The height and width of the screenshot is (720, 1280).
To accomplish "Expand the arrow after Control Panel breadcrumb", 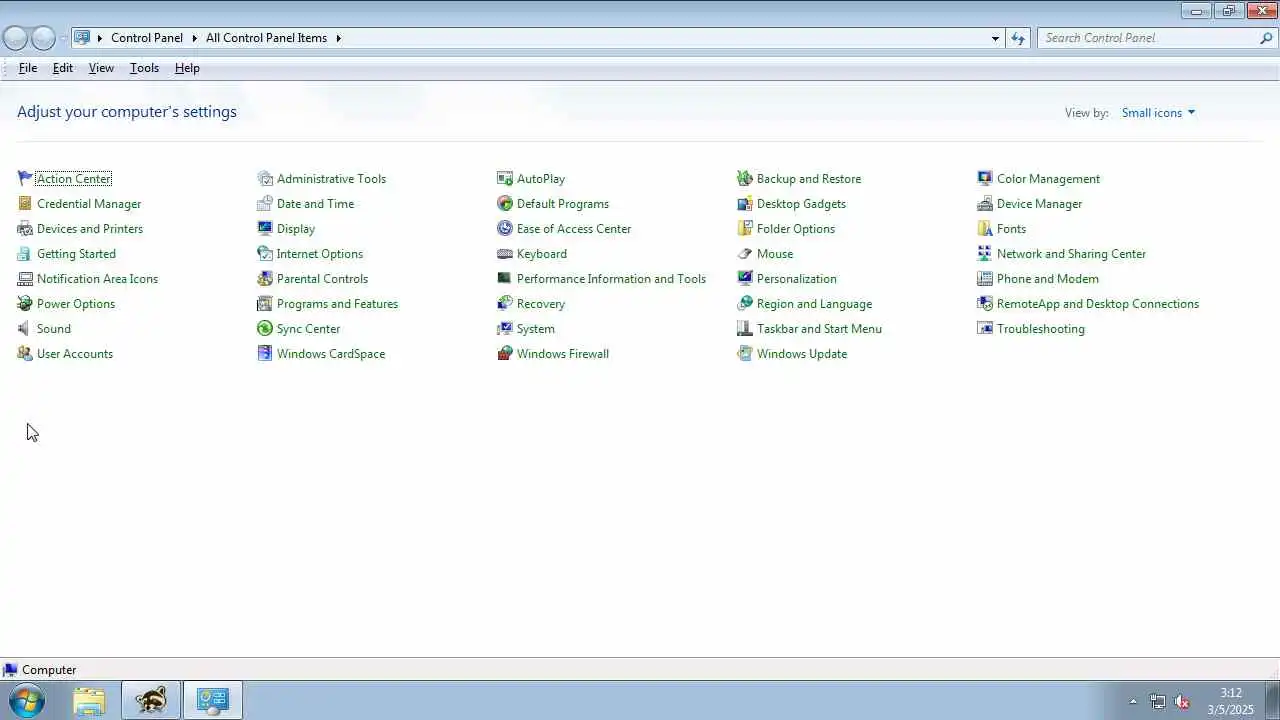I will click(194, 38).
